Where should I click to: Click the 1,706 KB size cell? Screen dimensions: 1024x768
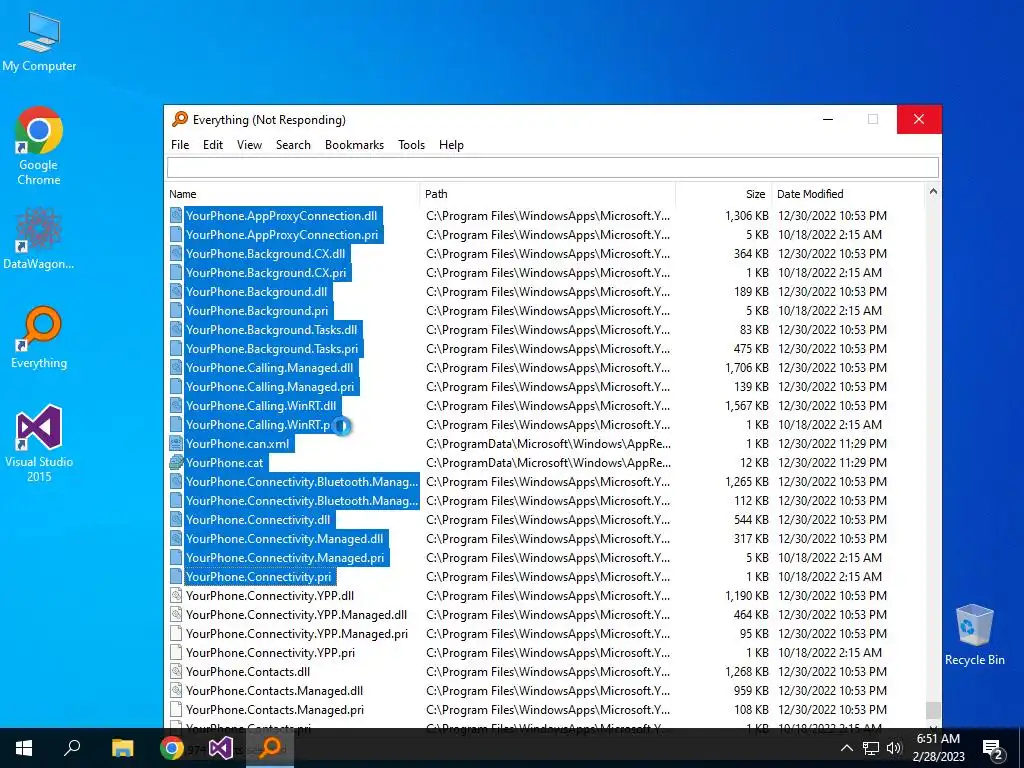746,368
